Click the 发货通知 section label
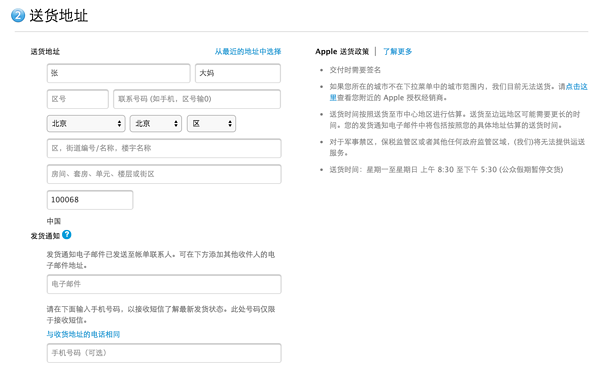The height and width of the screenshot is (365, 590). (45, 236)
